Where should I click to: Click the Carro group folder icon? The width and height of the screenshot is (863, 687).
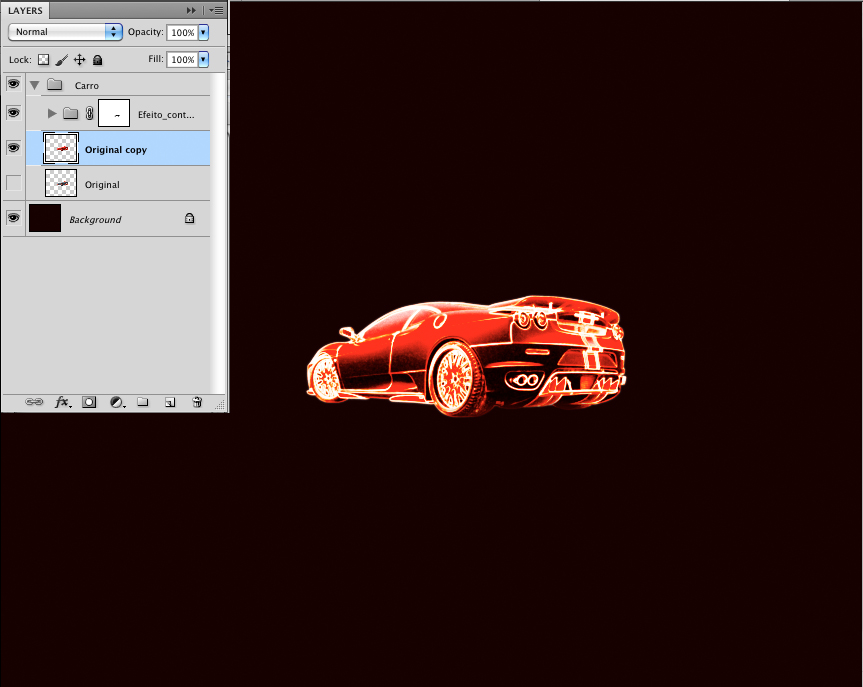pos(54,84)
